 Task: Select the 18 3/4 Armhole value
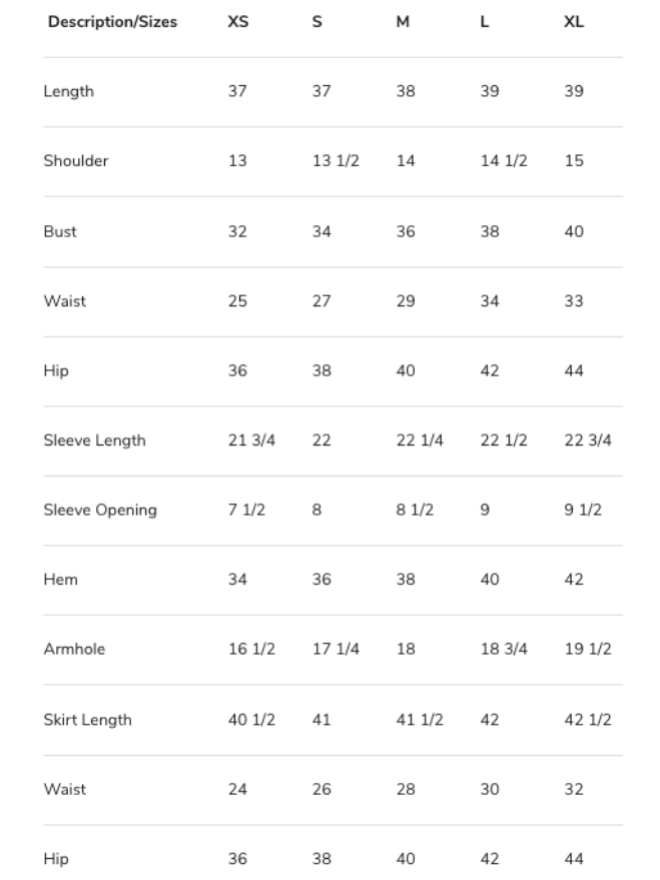pyautogui.click(x=503, y=649)
